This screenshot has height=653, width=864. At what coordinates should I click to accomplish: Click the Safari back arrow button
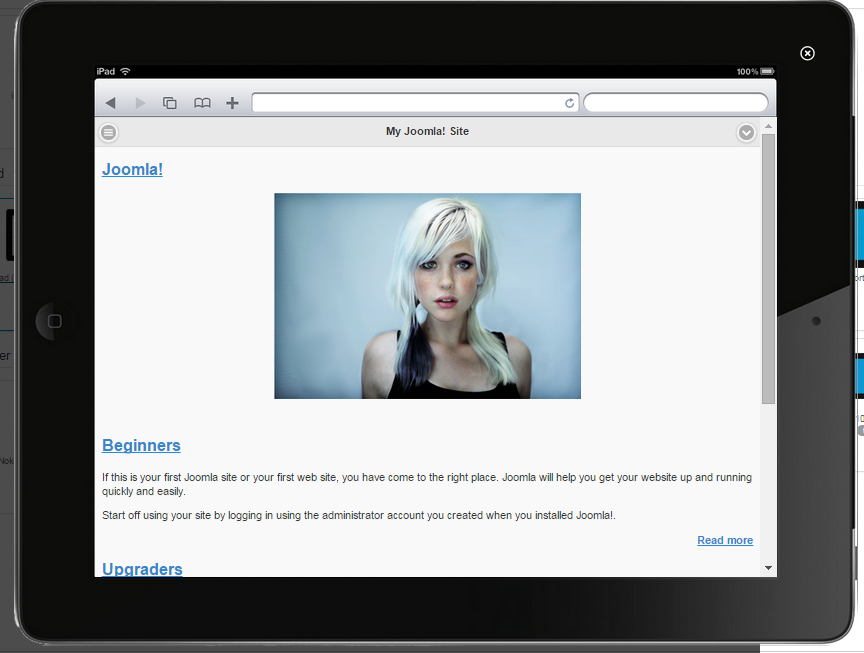click(111, 103)
